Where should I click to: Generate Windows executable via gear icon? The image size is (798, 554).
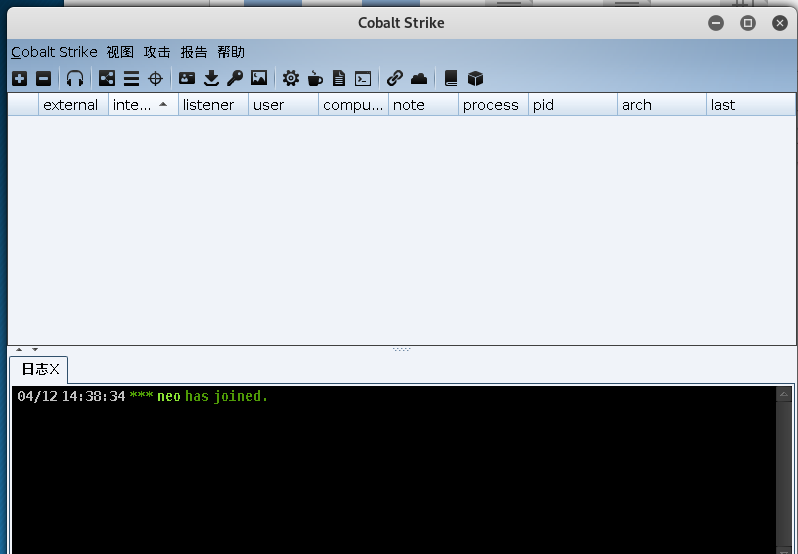291,78
